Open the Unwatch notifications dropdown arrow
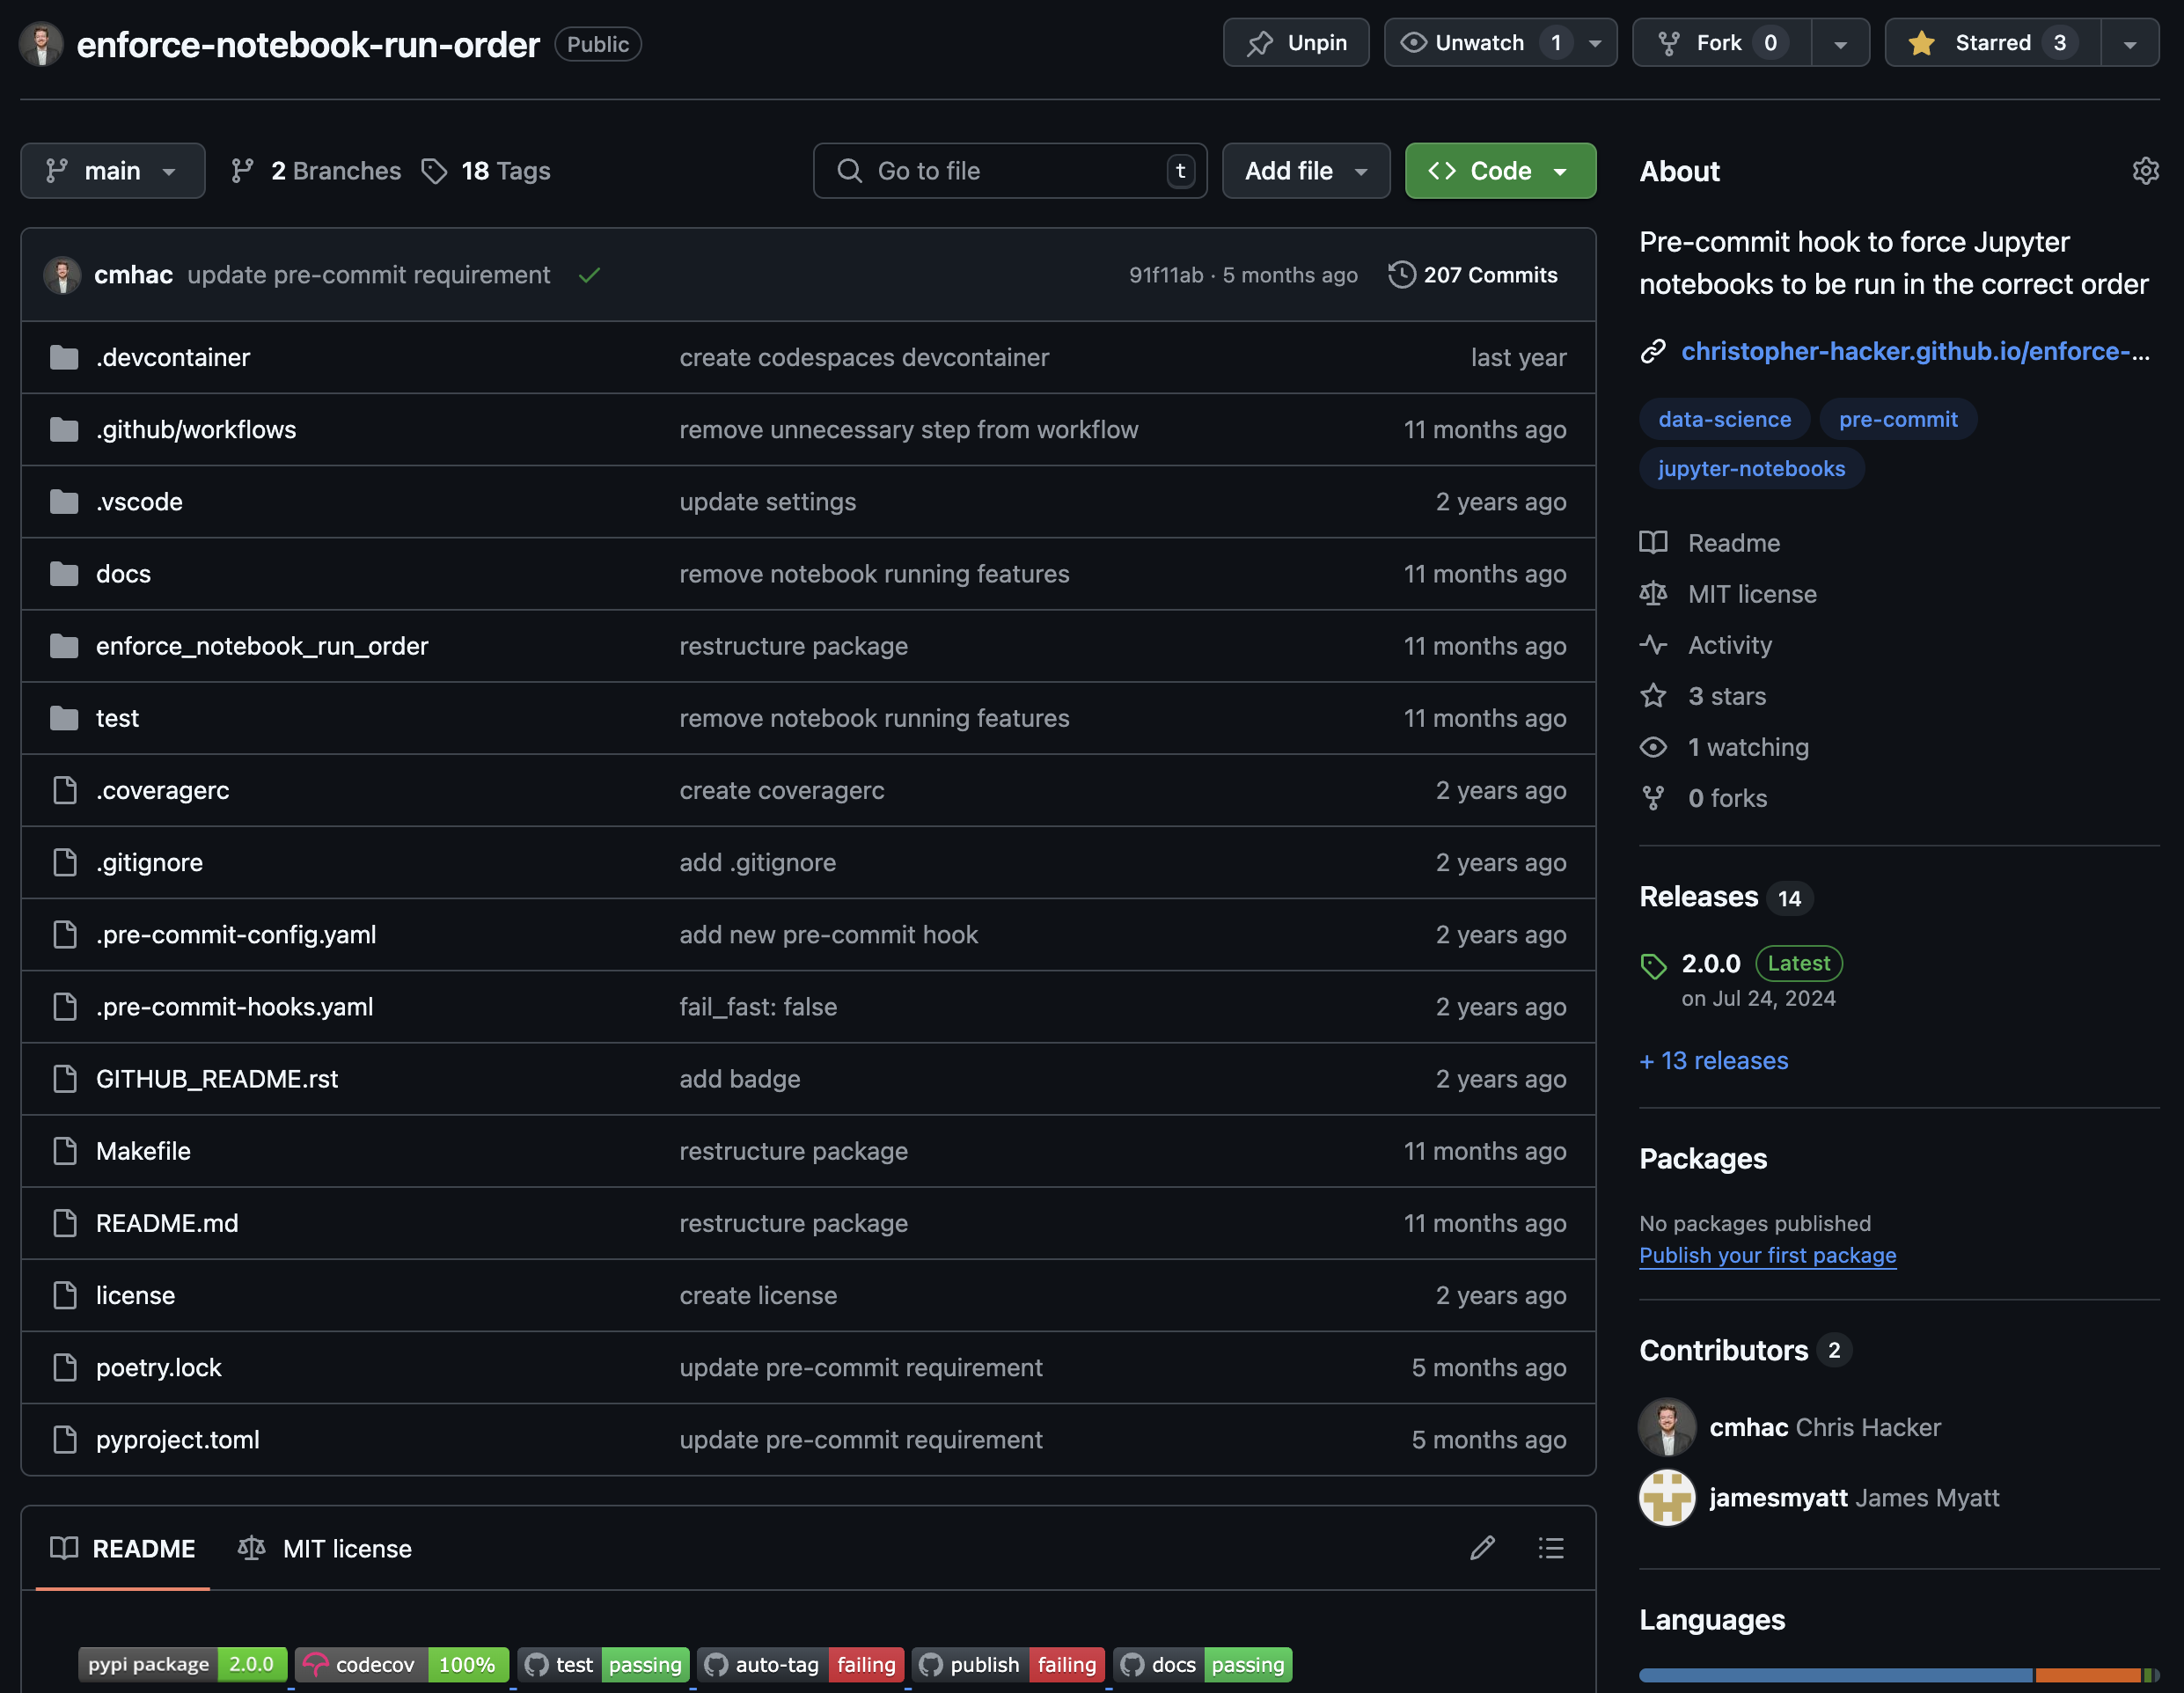The image size is (2184, 1693). click(x=1596, y=43)
